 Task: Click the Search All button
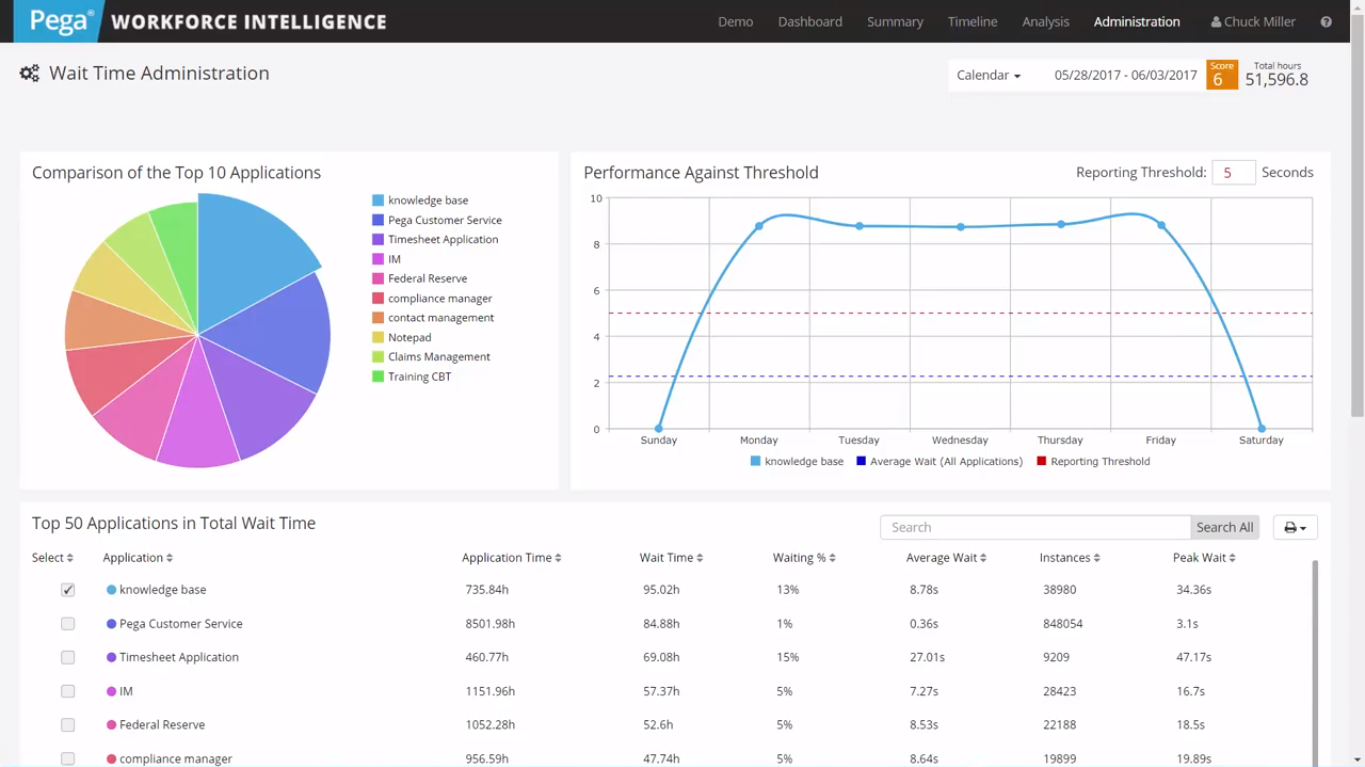click(x=1225, y=527)
